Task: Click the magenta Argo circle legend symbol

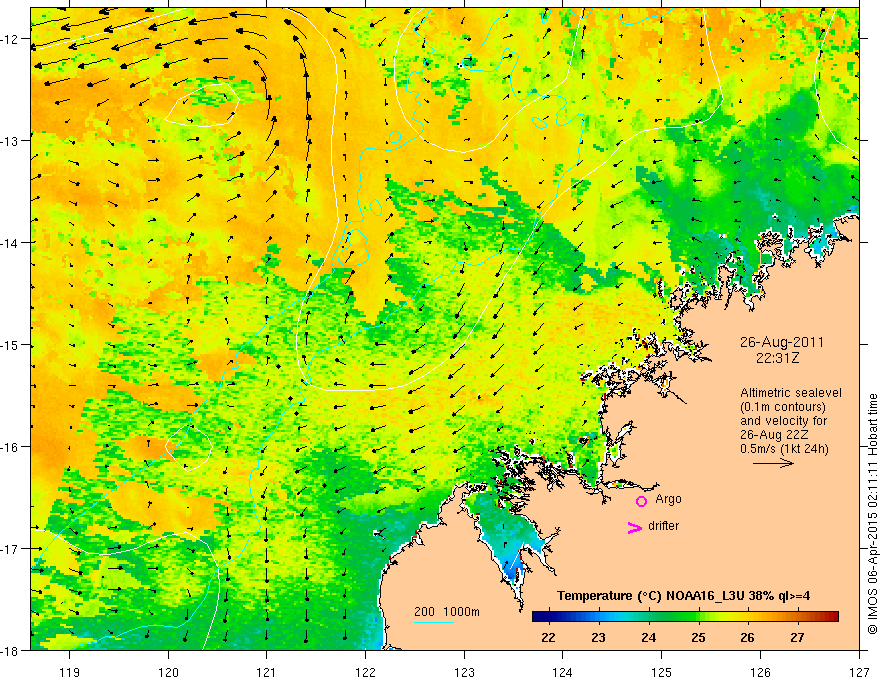Action: pos(641,501)
